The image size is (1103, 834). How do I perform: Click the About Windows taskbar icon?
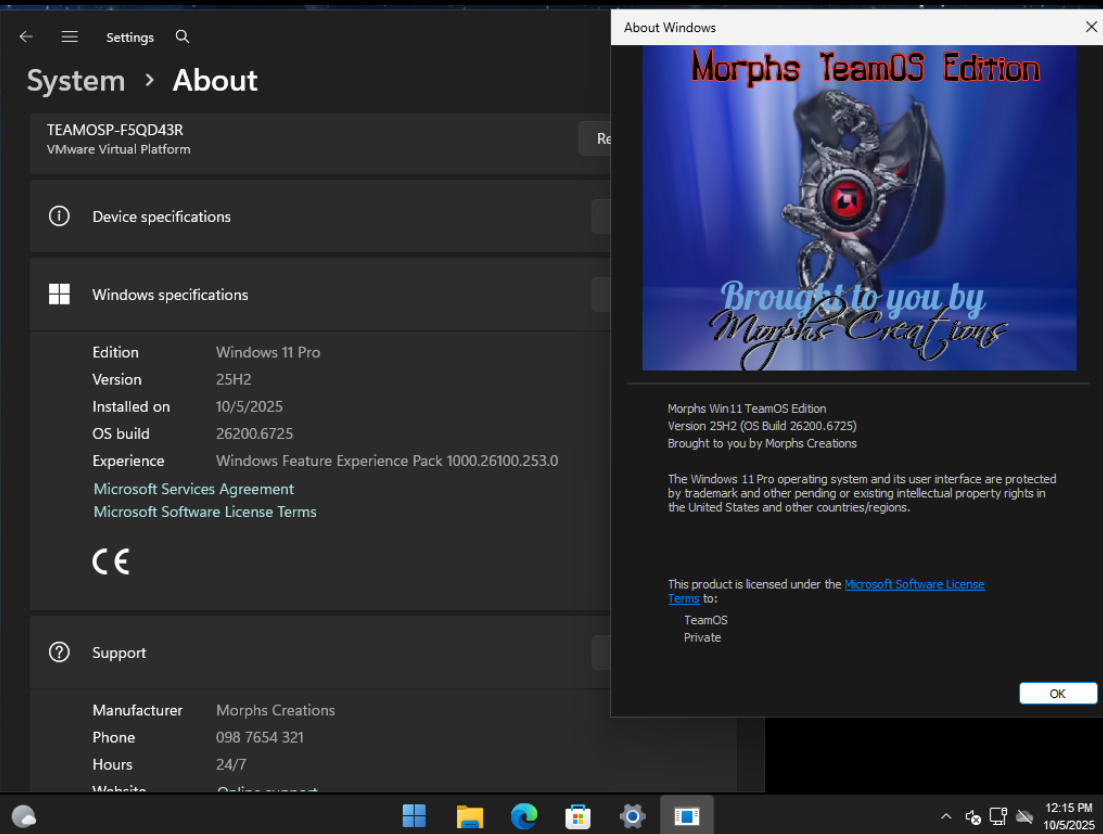[686, 816]
